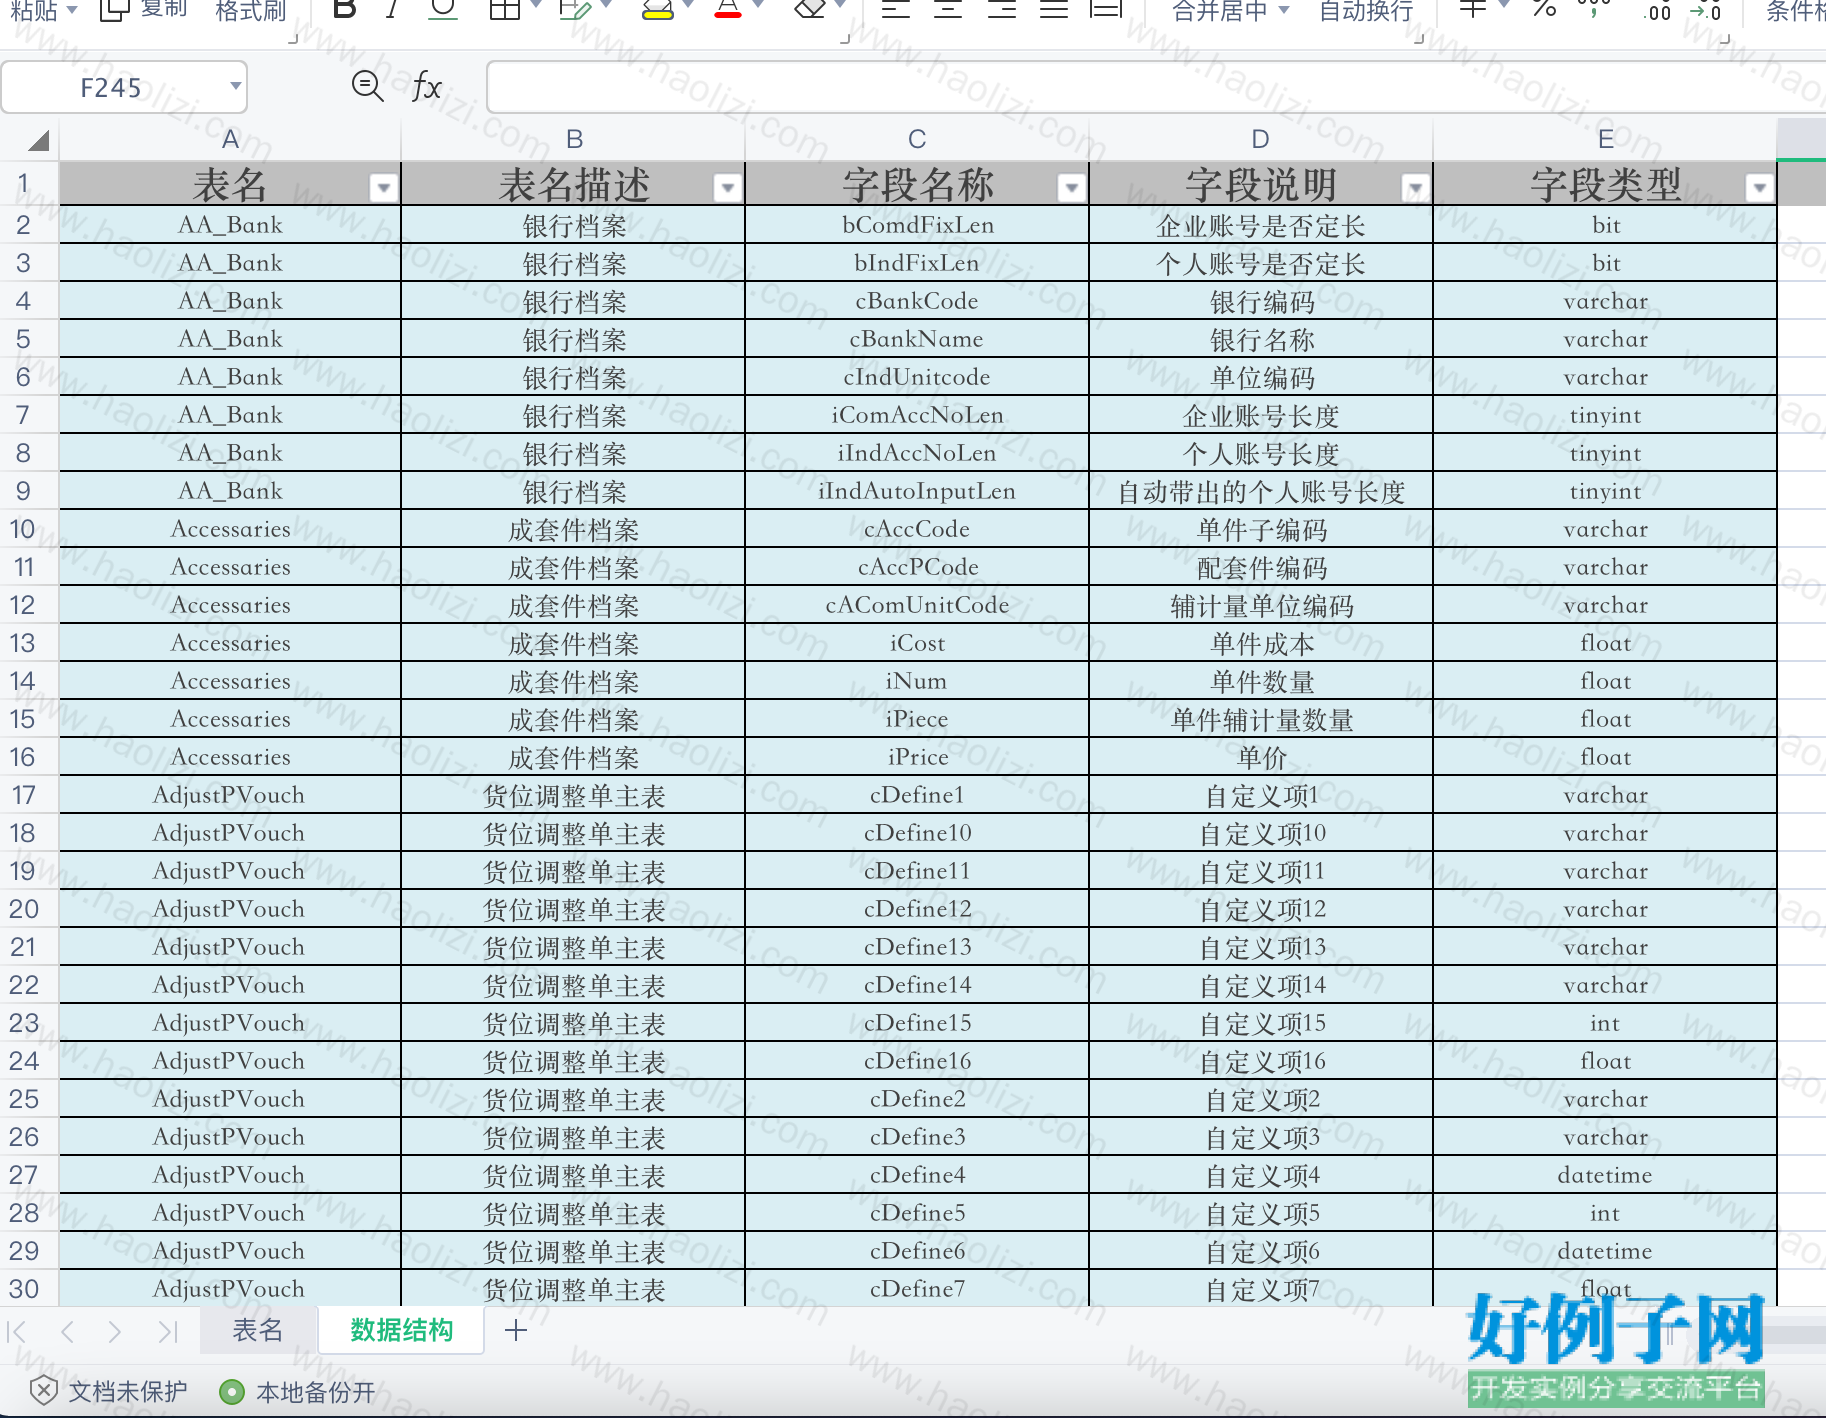Go to last sheet arrow

click(x=167, y=1331)
